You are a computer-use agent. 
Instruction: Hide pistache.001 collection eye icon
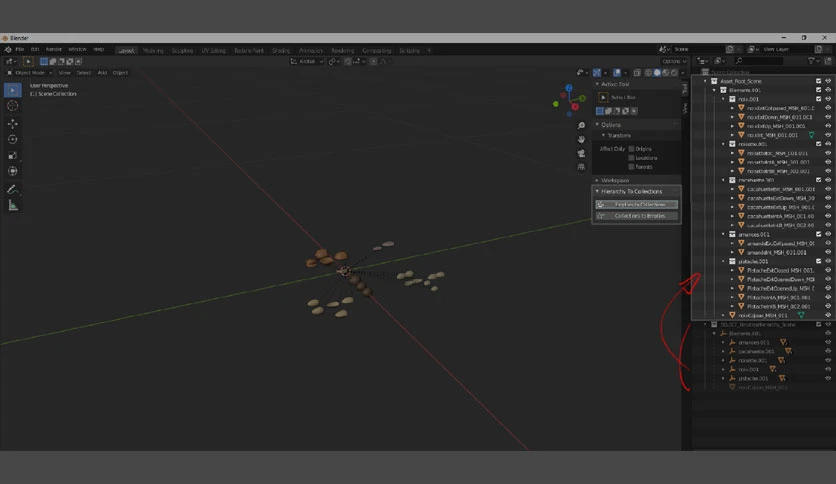[x=828, y=261]
